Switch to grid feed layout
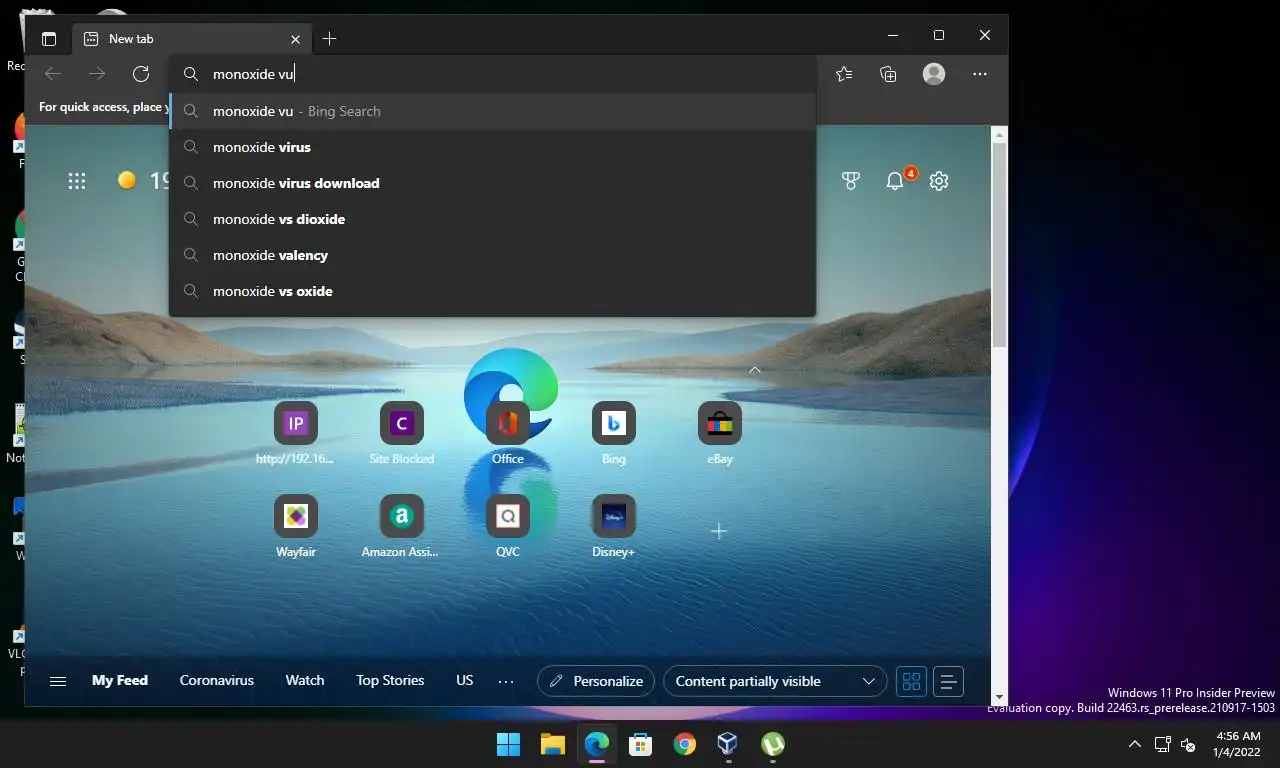This screenshot has width=1280, height=768. coord(911,682)
